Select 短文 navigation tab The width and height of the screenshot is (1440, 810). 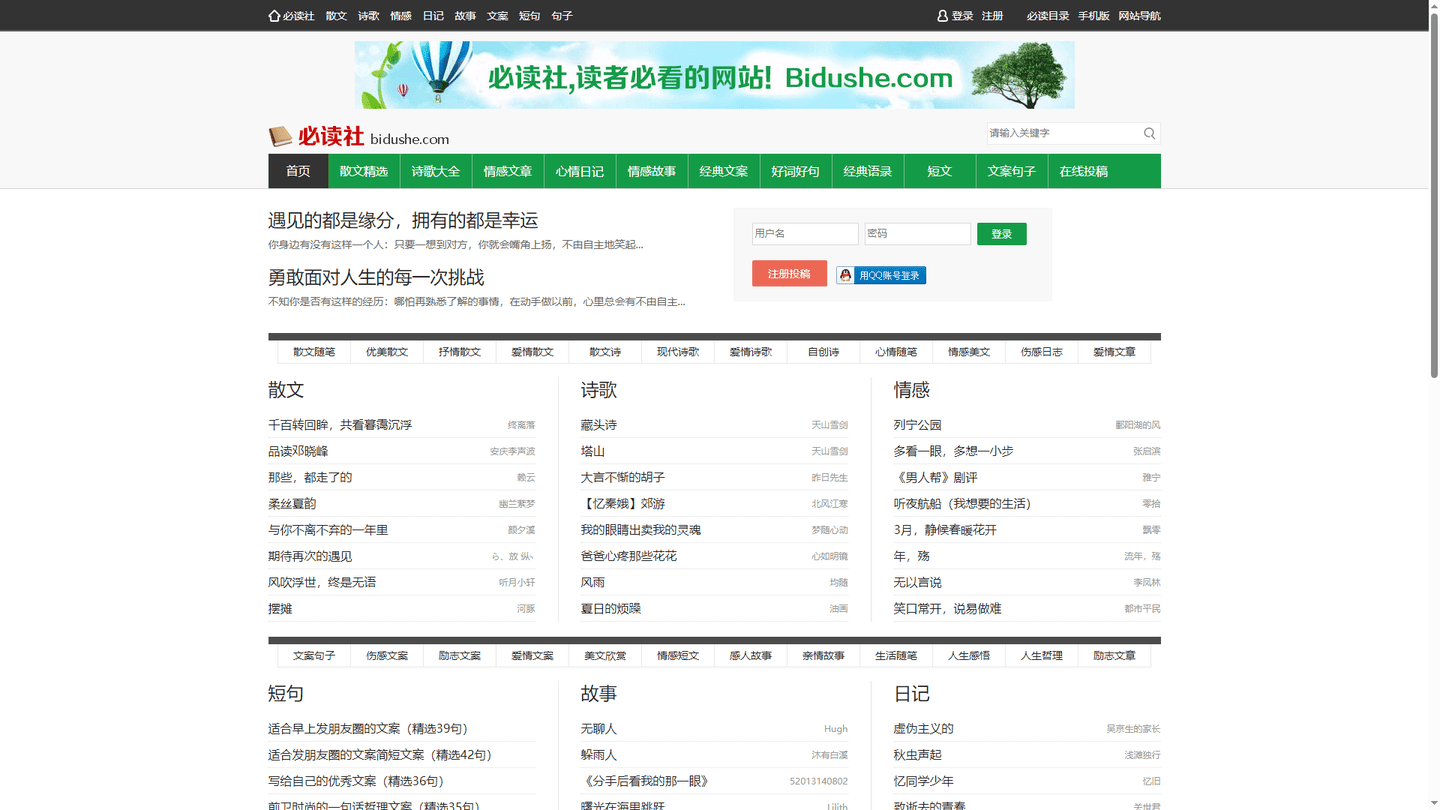click(940, 171)
